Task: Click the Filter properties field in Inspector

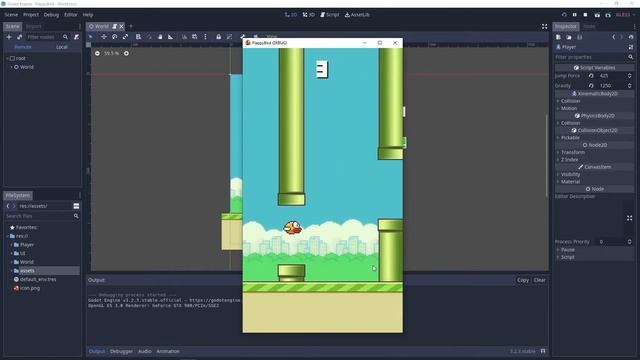Action: pos(594,57)
